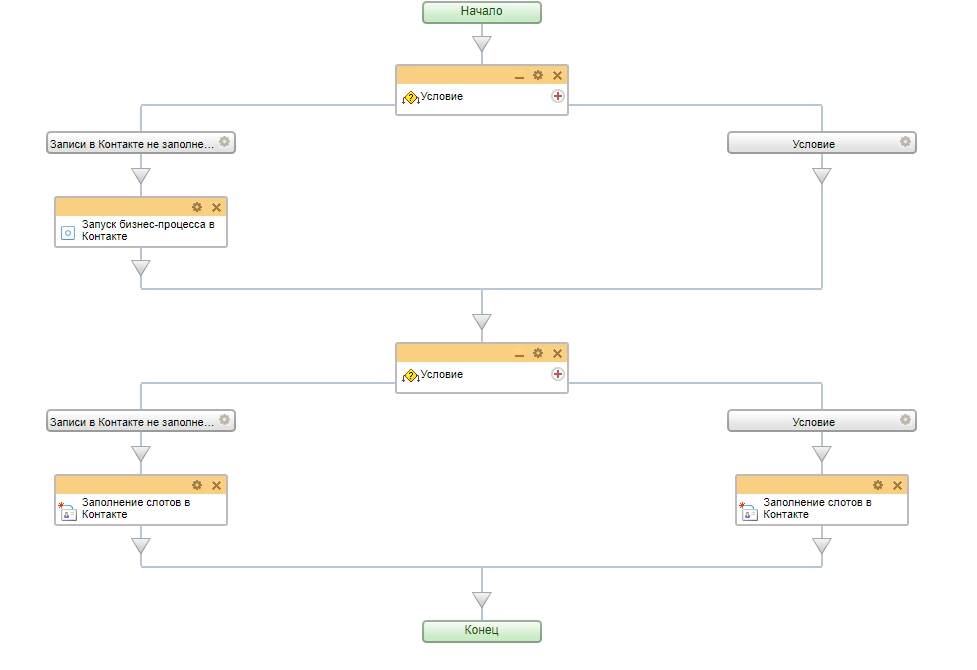Collapse the second Условие condition block
Viewport: 977px width, 670px height.
point(519,354)
